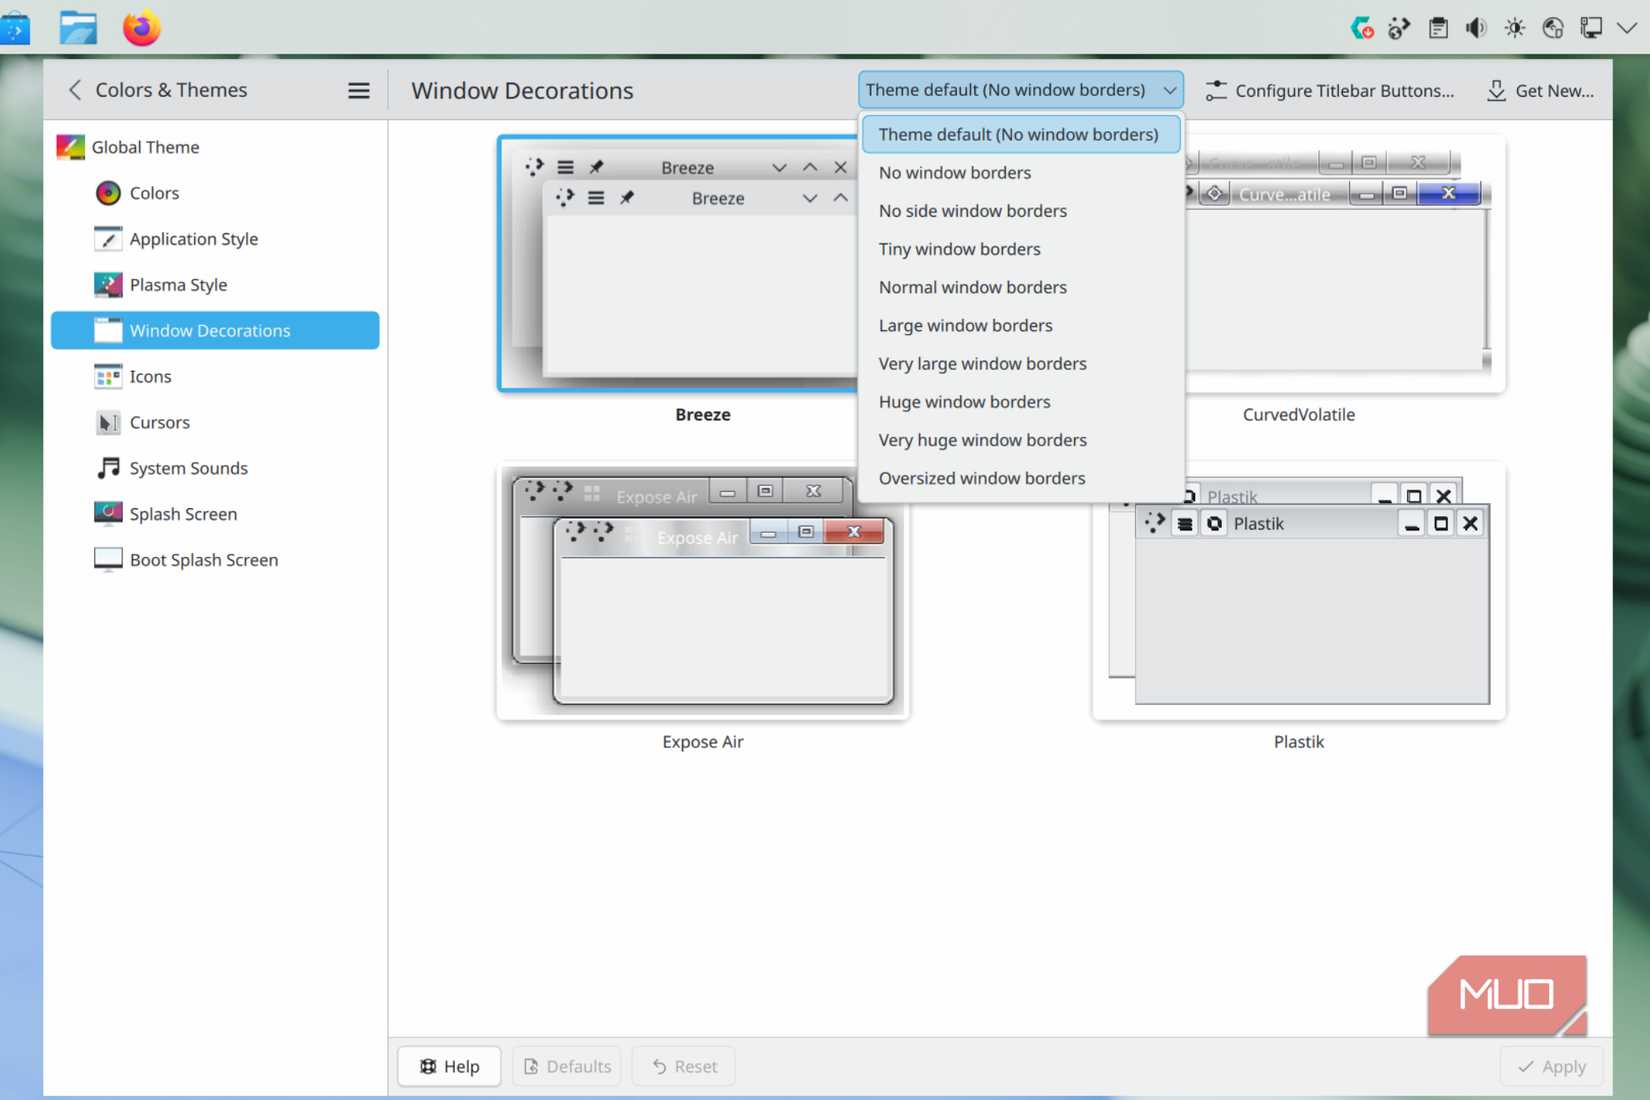
Task: Click the Global Theme icon in the sidebar
Action: click(70, 147)
